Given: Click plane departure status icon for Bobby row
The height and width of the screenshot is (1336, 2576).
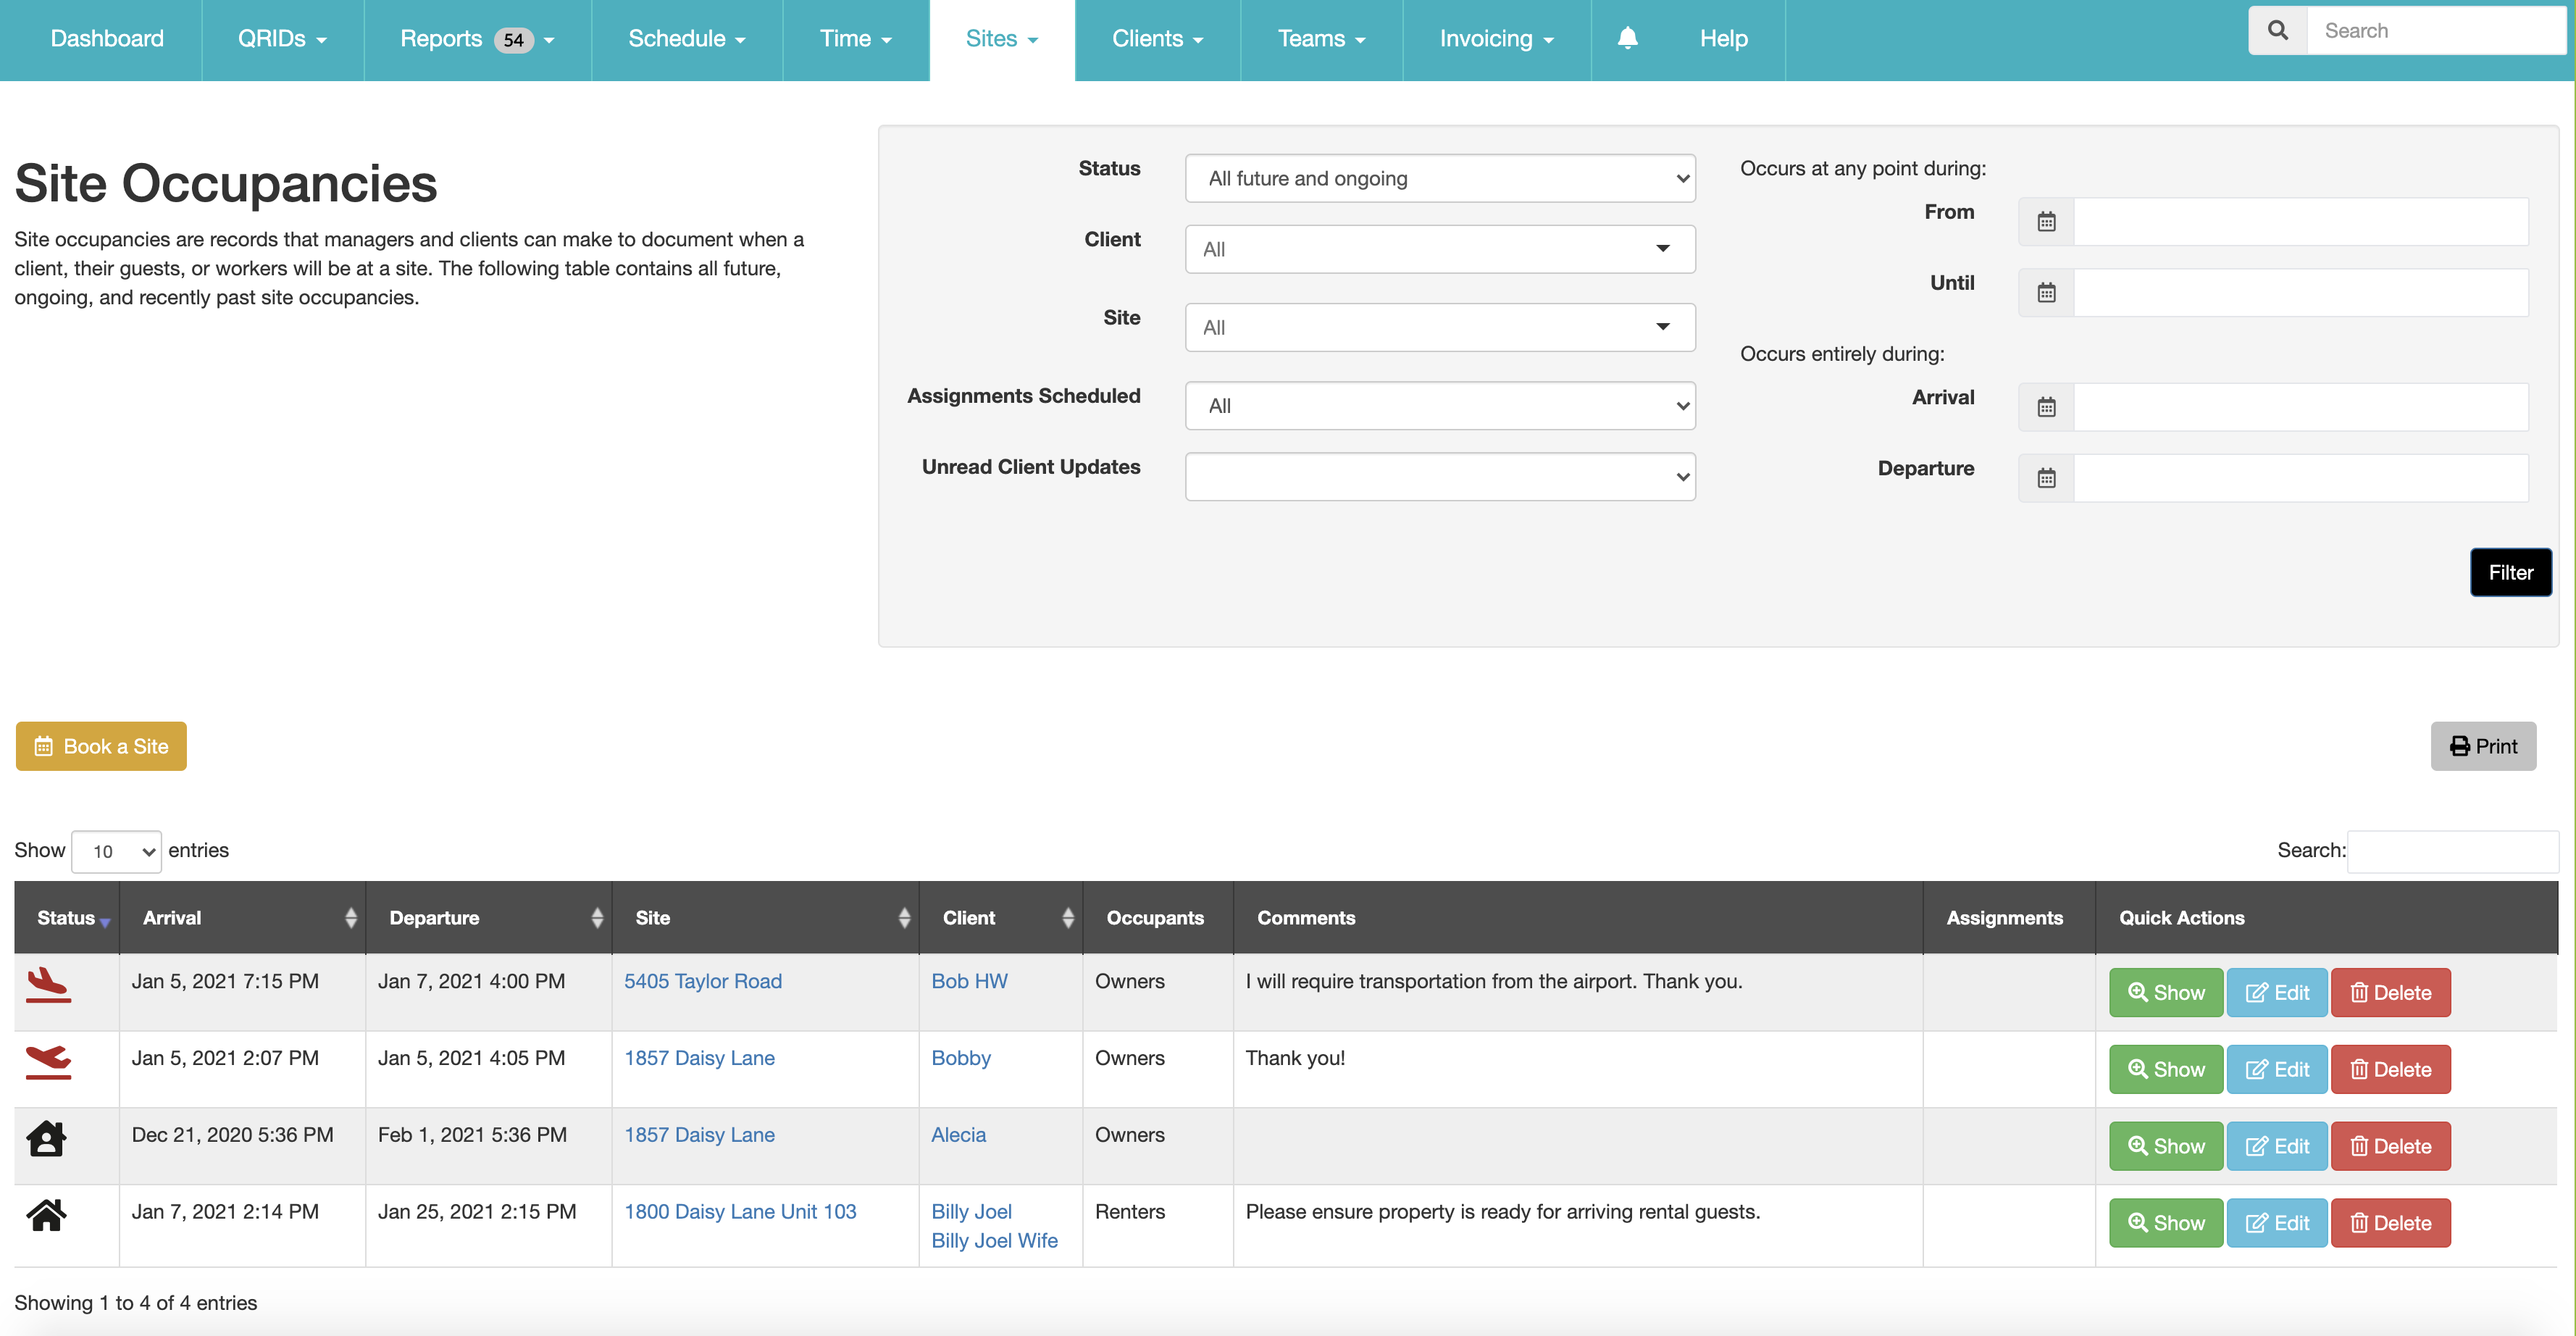Looking at the screenshot, I should [48, 1061].
